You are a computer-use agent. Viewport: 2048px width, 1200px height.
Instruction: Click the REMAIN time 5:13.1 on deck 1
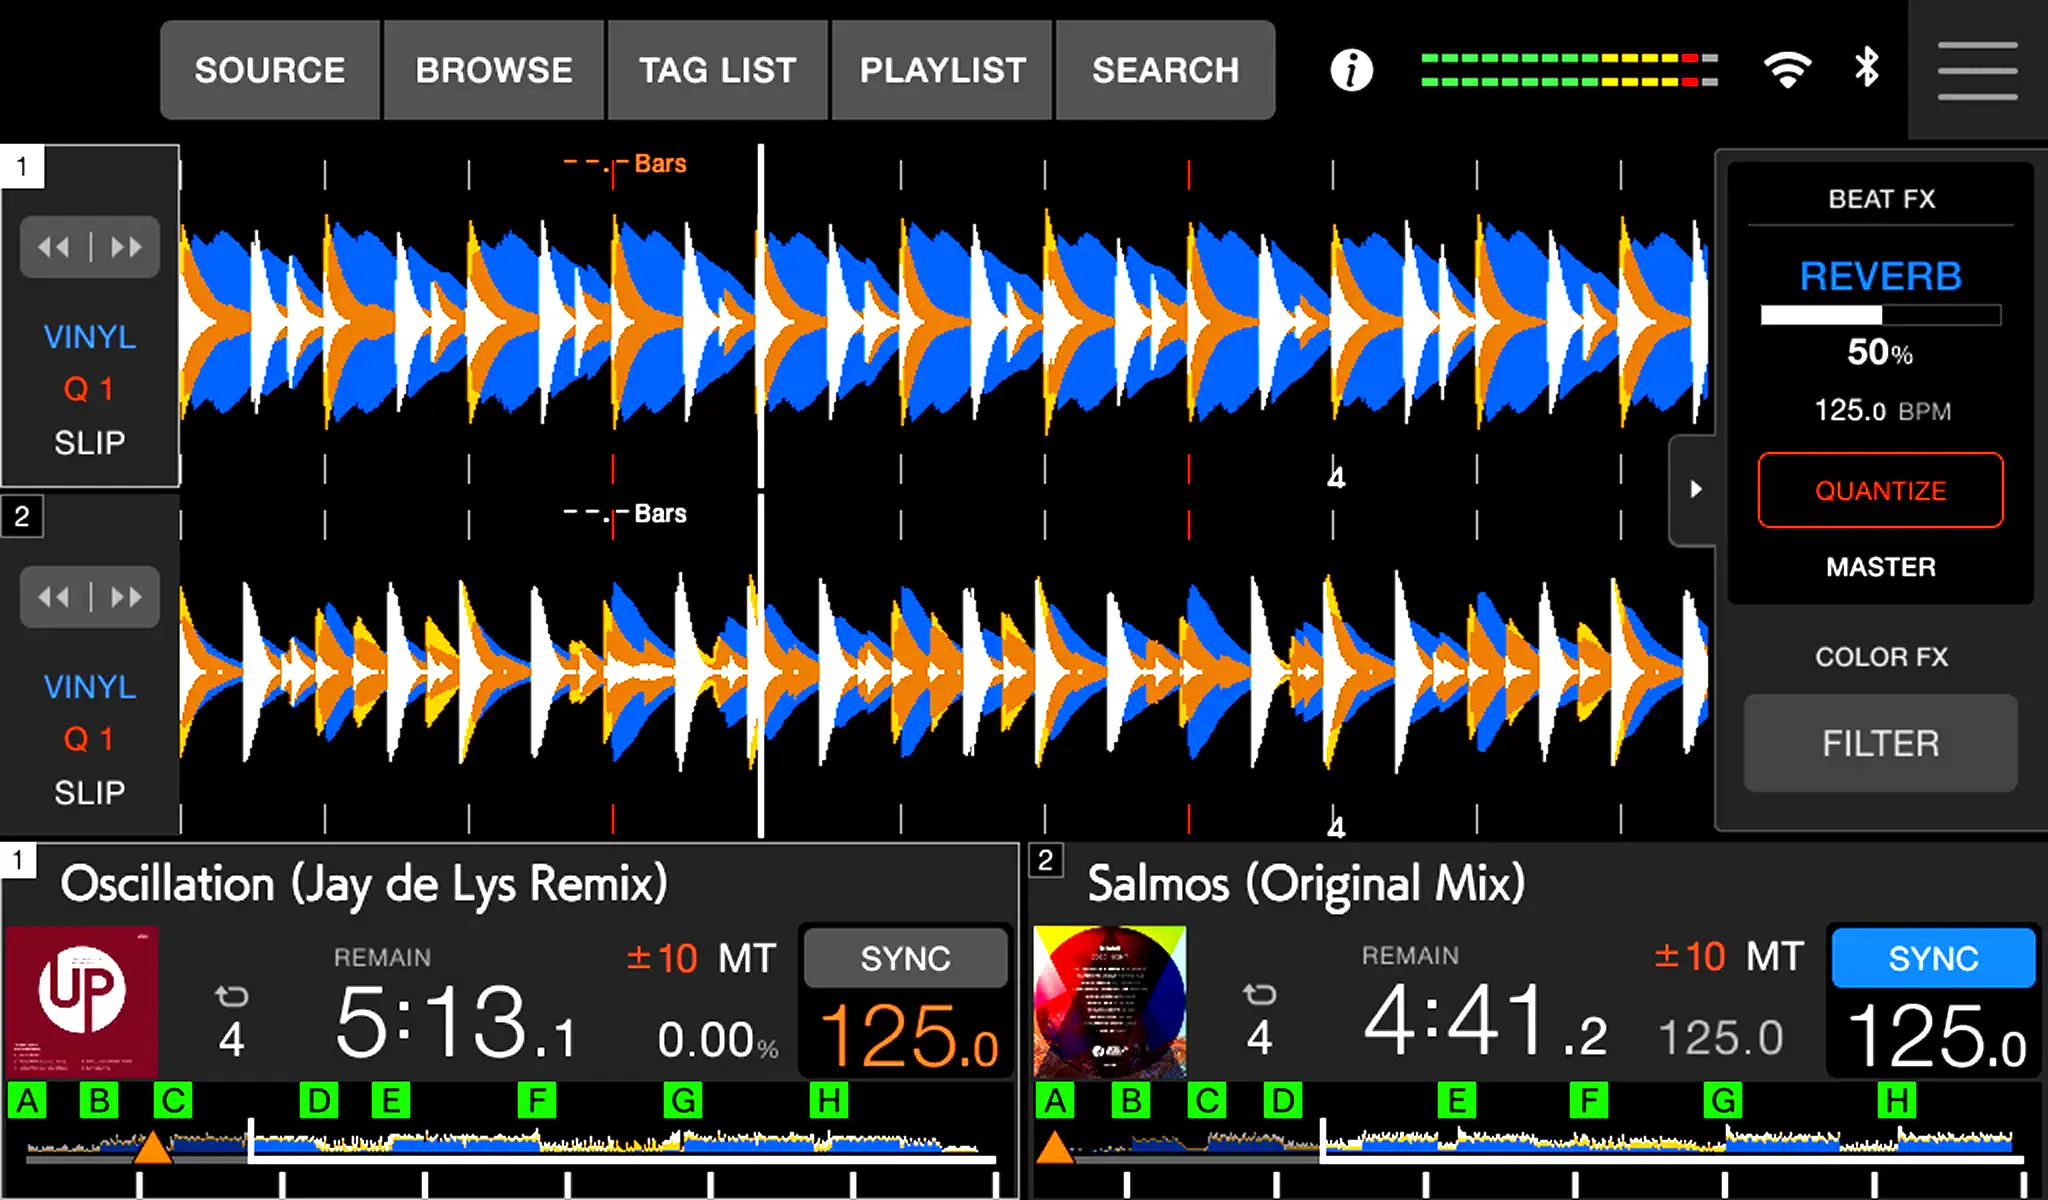(x=456, y=1022)
